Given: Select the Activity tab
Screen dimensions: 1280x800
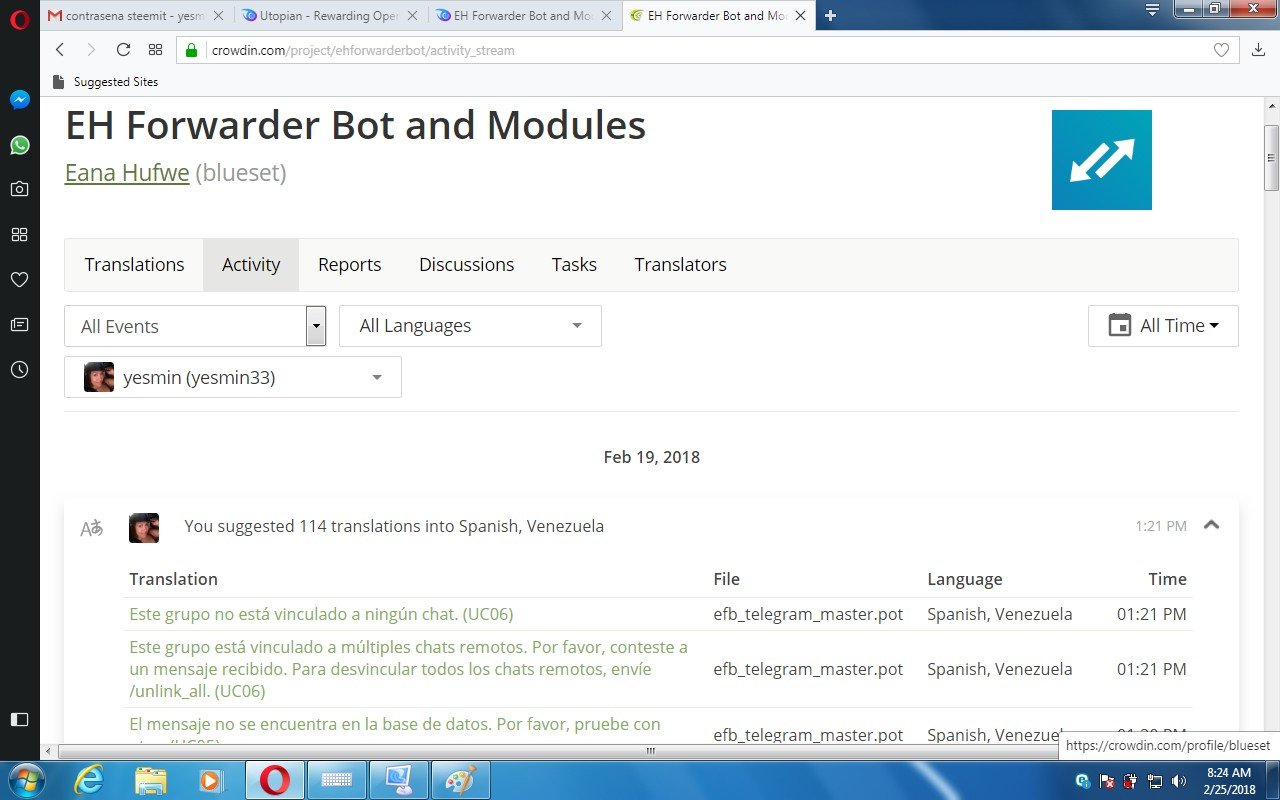Looking at the screenshot, I should (251, 265).
